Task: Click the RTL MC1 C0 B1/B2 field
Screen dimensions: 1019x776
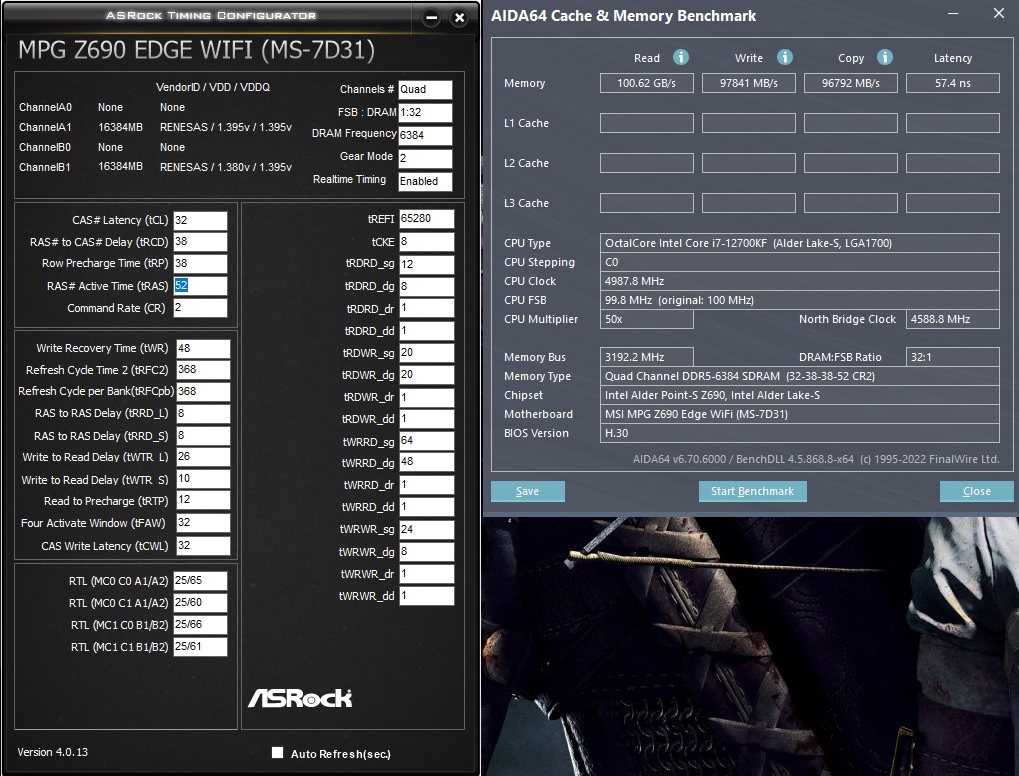Action: click(x=200, y=625)
